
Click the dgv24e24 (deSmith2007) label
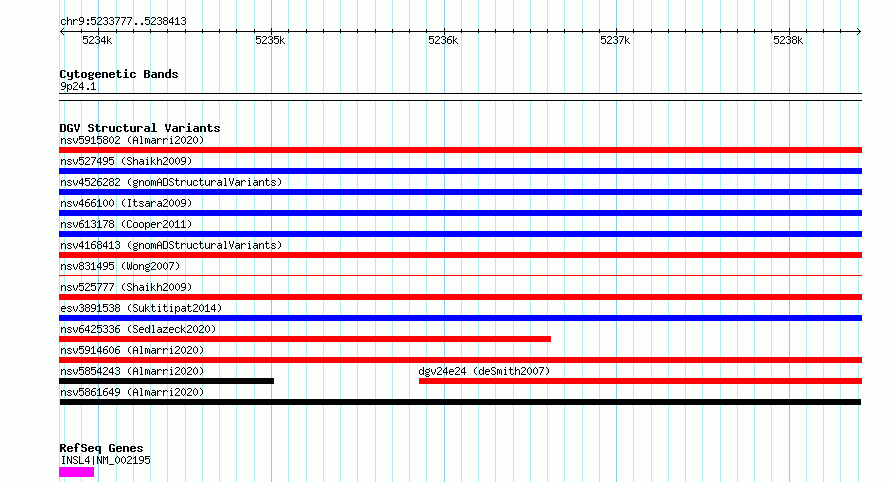pos(484,371)
